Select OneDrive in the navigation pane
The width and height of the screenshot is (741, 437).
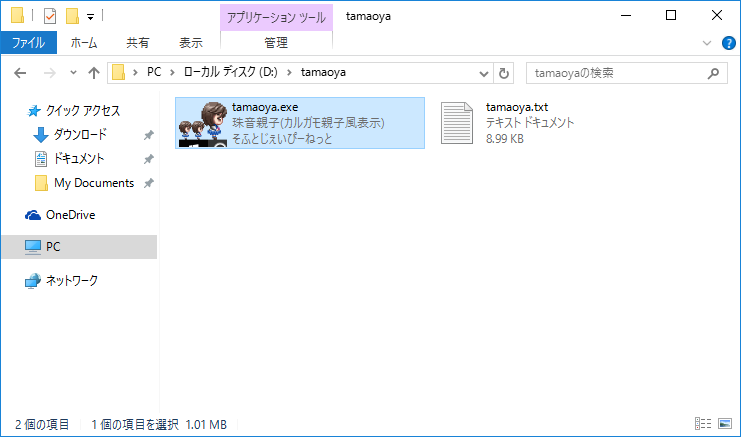[x=70, y=215]
